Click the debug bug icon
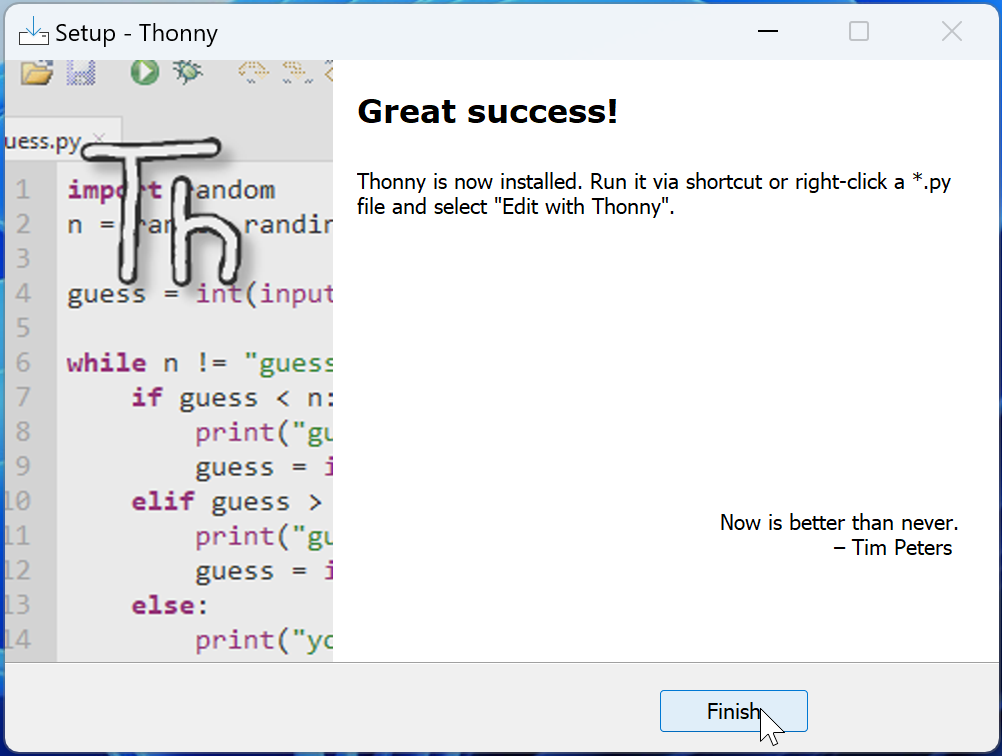 pyautogui.click(x=188, y=72)
